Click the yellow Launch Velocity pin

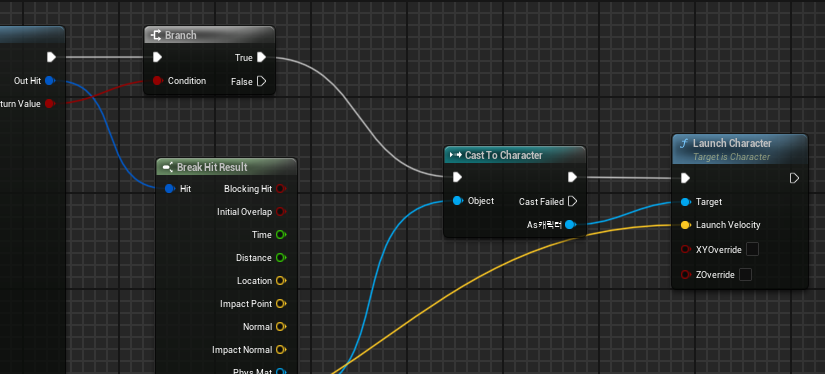click(685, 225)
